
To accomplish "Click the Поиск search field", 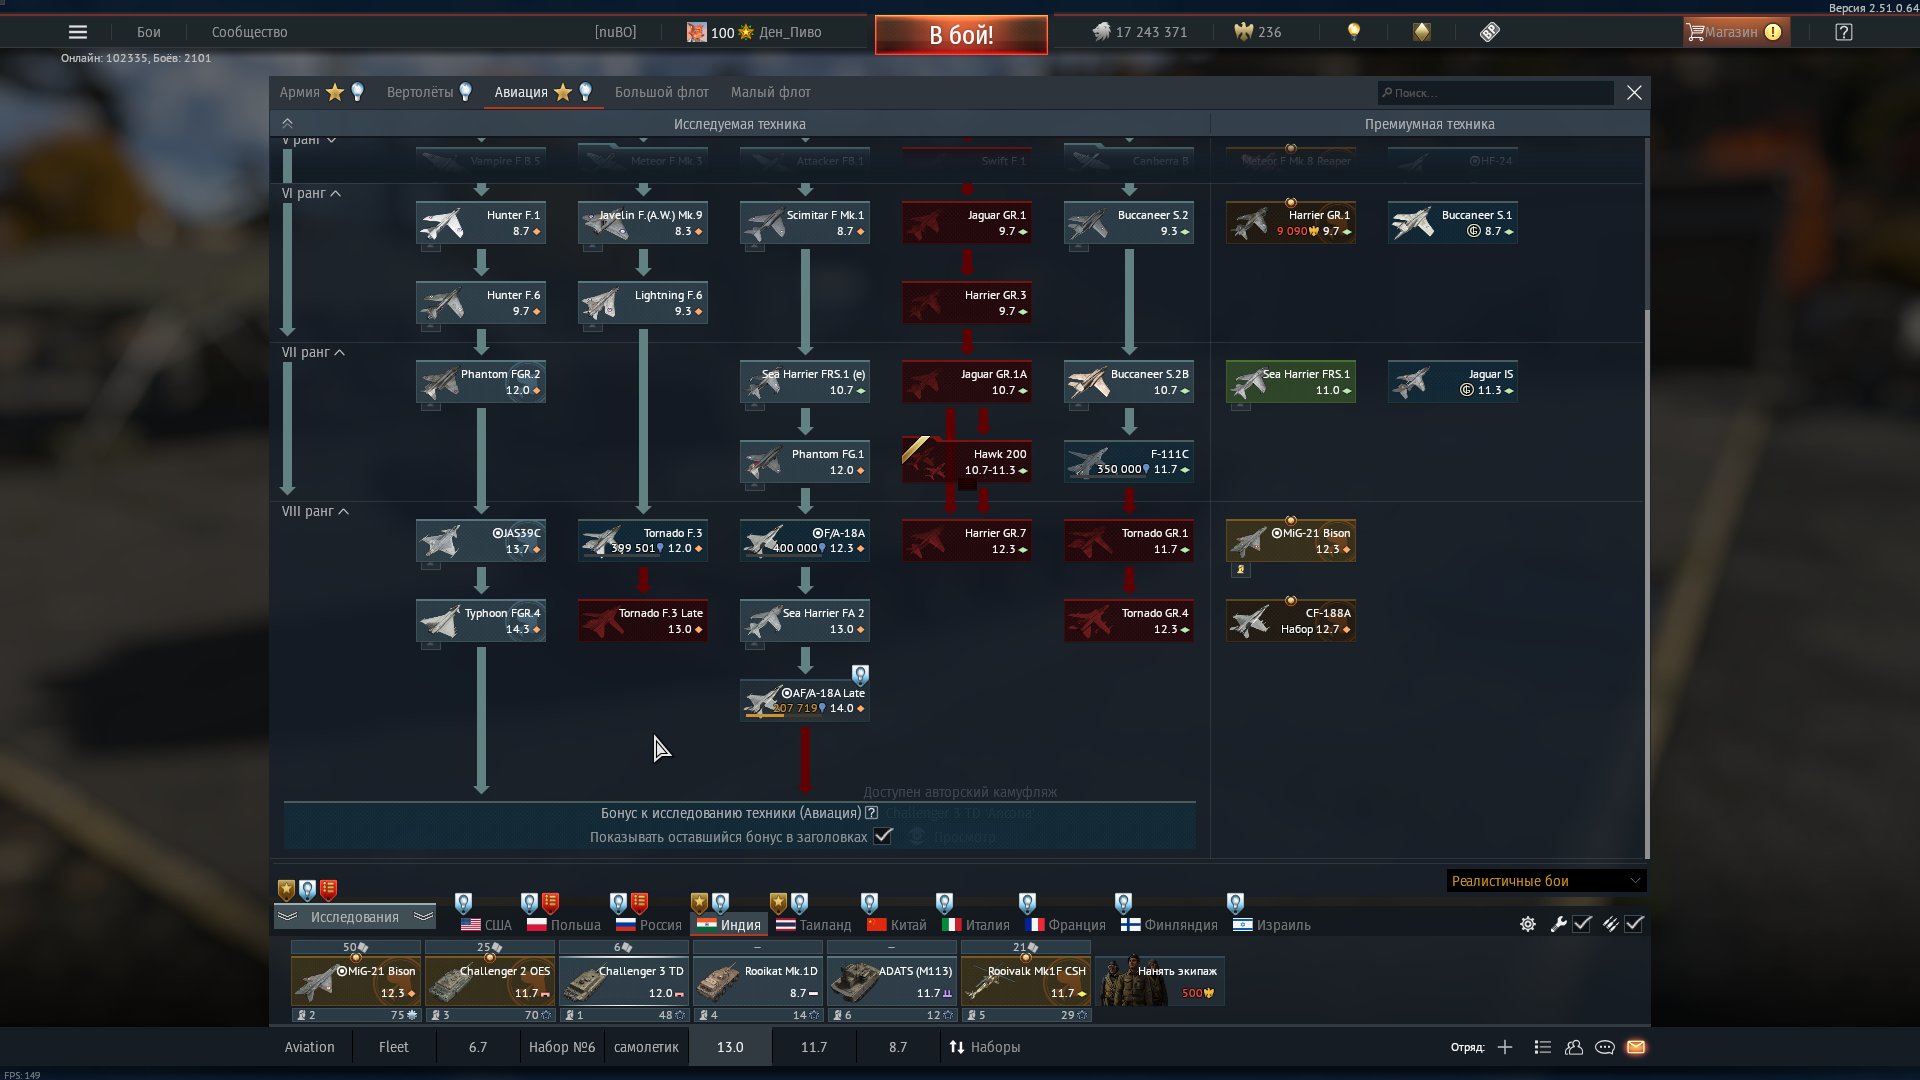I will [x=1495, y=93].
